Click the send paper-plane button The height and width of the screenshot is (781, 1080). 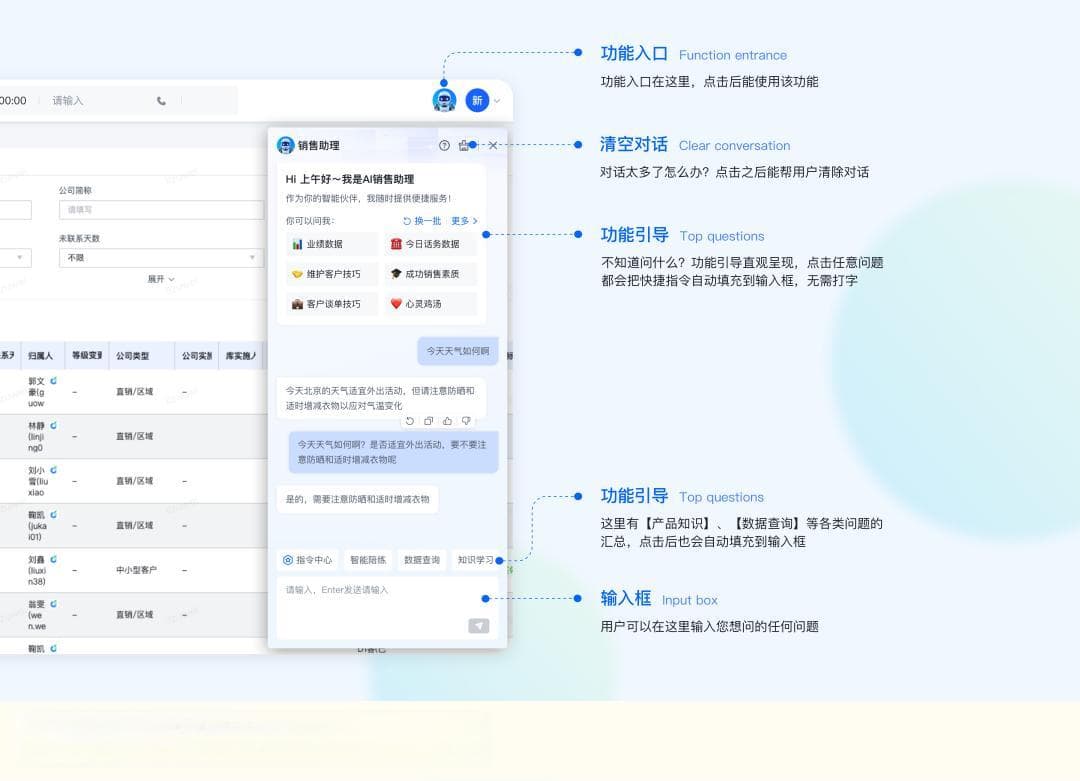point(479,625)
